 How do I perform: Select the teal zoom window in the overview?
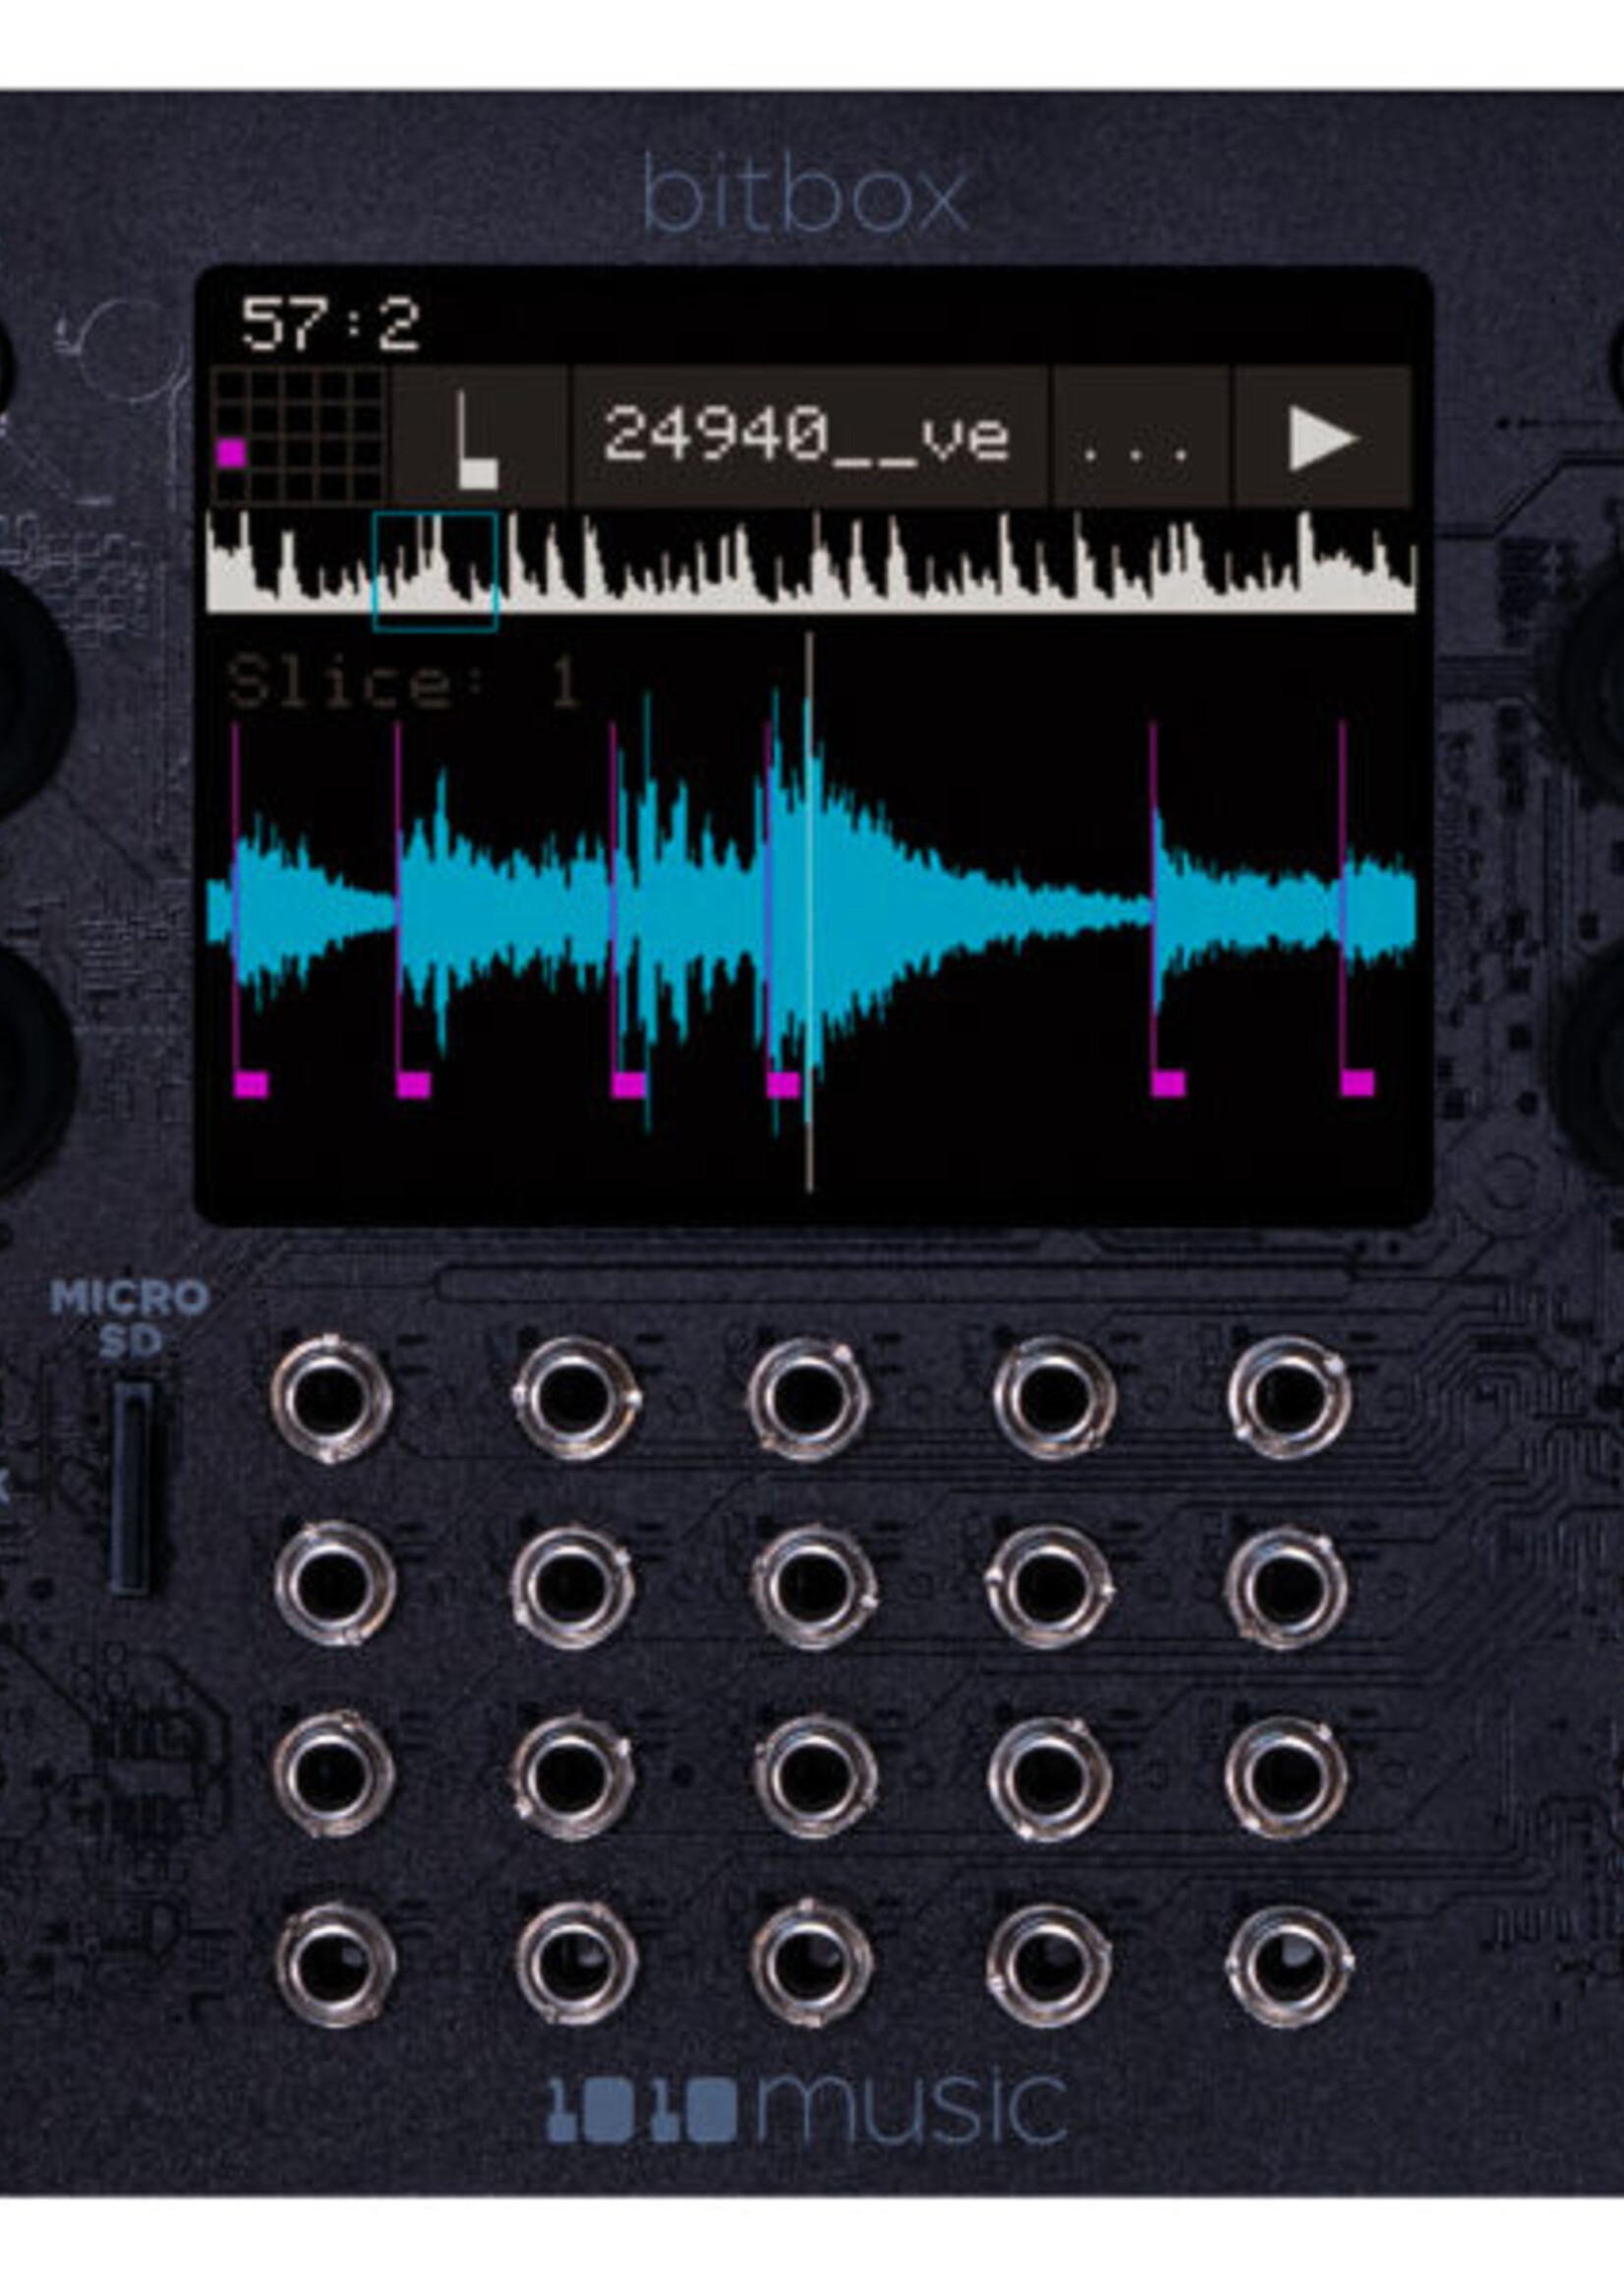tap(435, 571)
